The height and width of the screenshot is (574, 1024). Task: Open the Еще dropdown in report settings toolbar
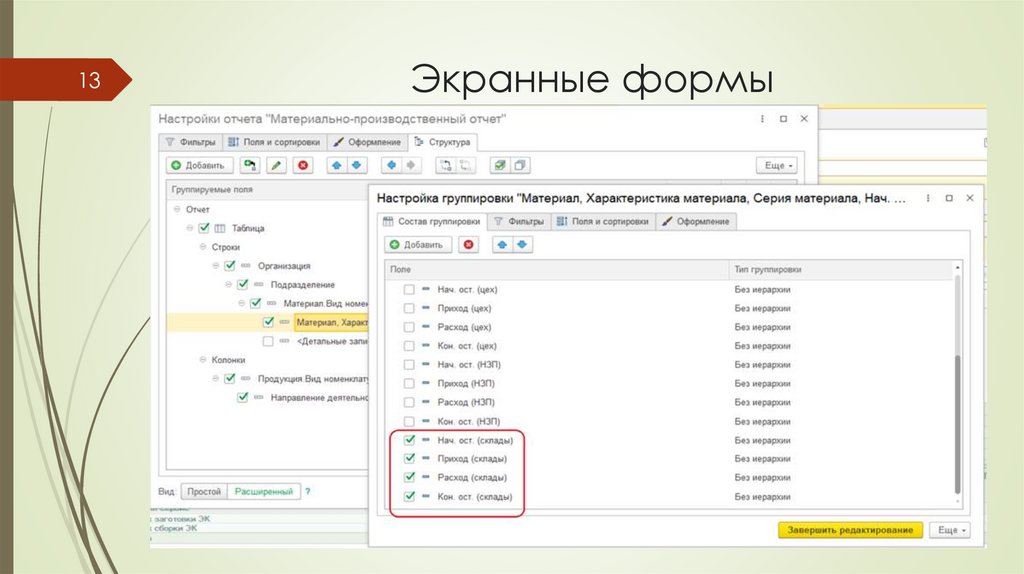pyautogui.click(x=777, y=166)
